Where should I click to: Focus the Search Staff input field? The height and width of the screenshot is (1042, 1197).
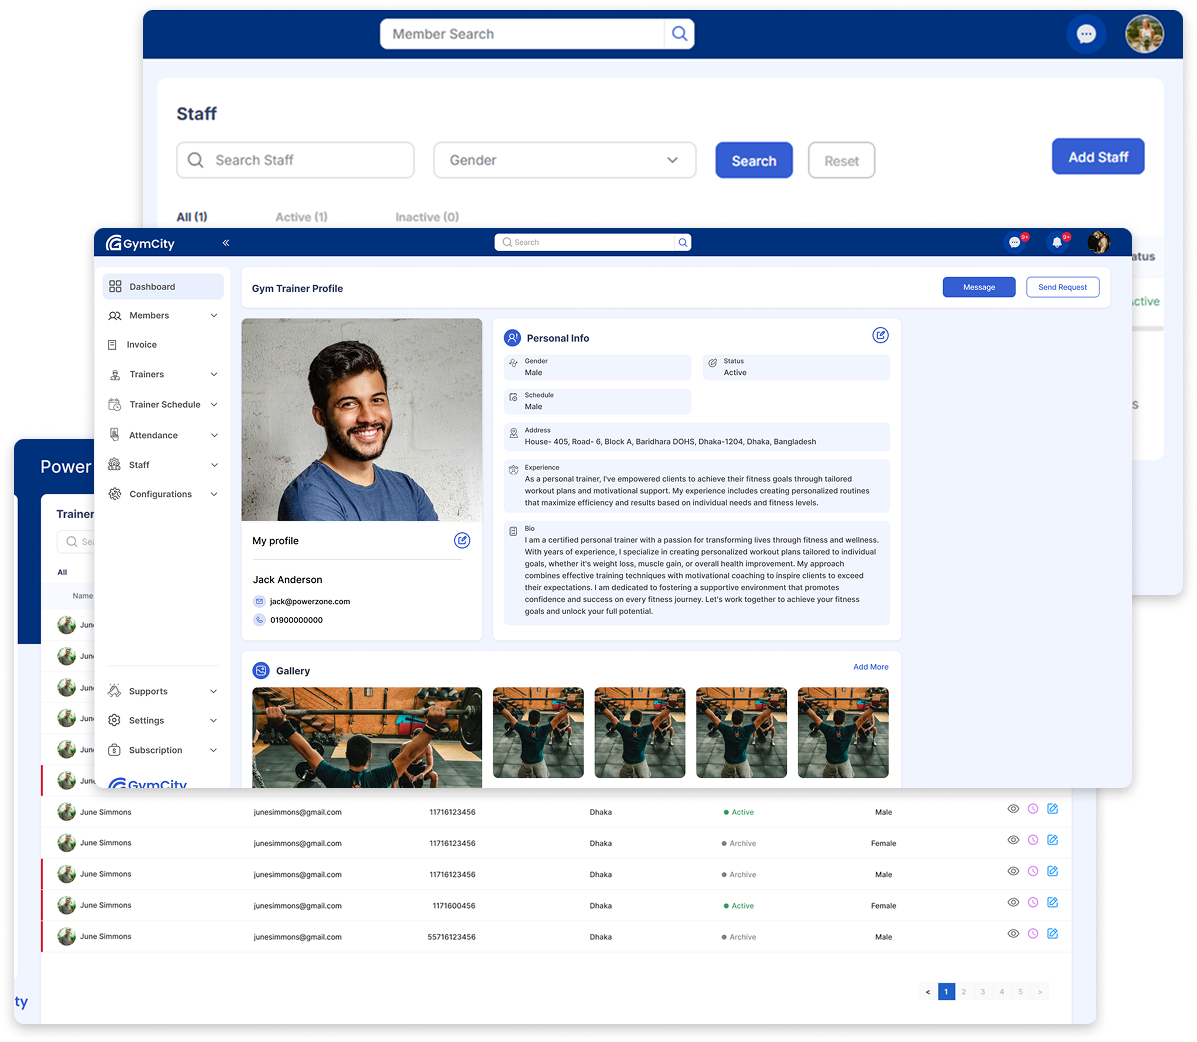(x=295, y=160)
